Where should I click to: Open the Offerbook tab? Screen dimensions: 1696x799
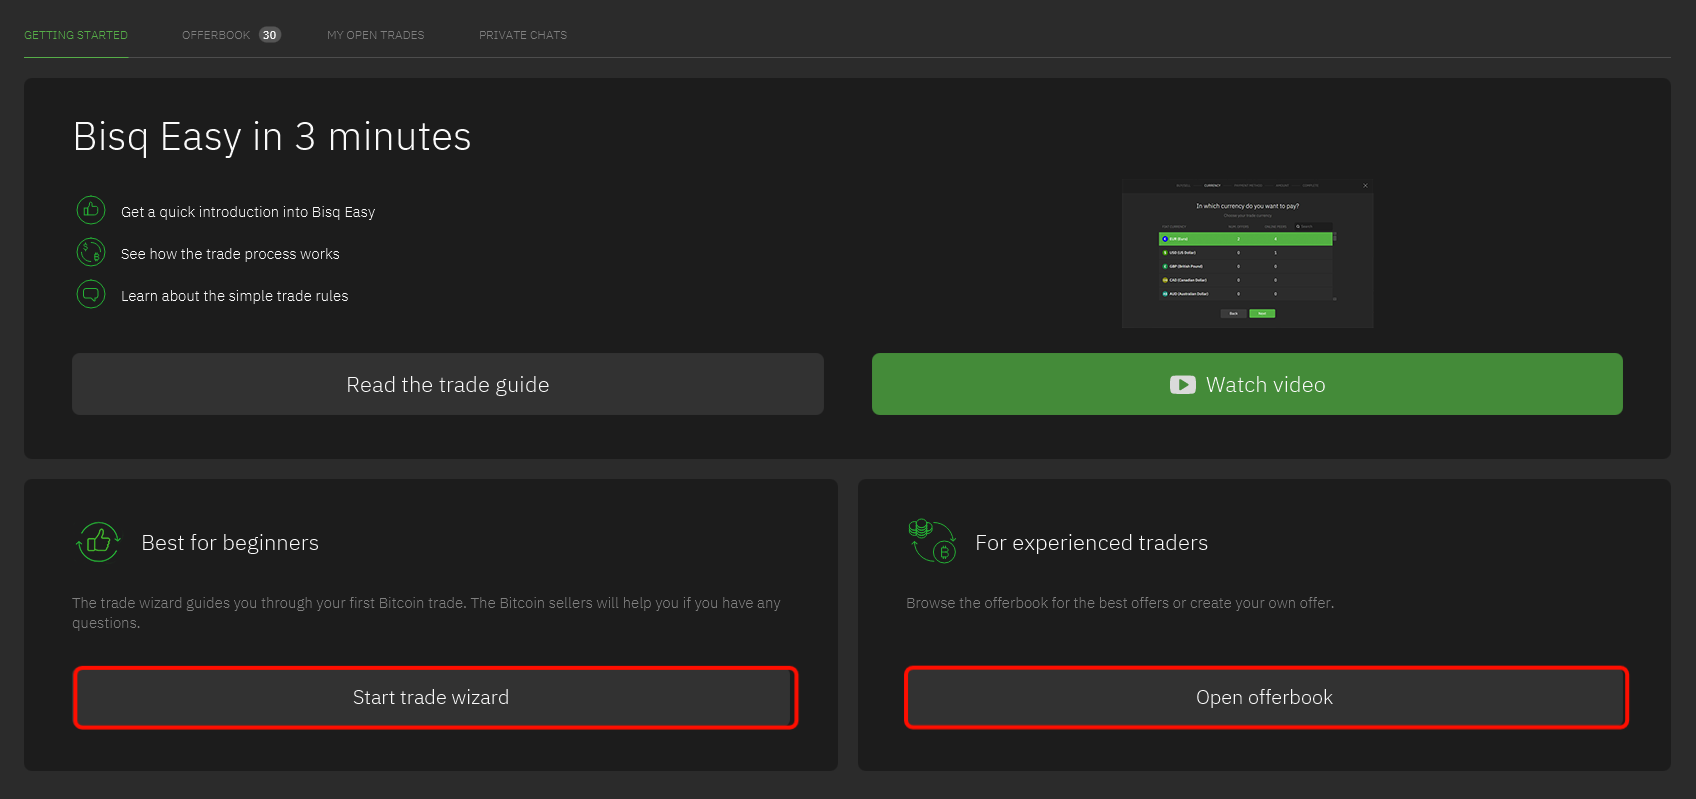(216, 35)
